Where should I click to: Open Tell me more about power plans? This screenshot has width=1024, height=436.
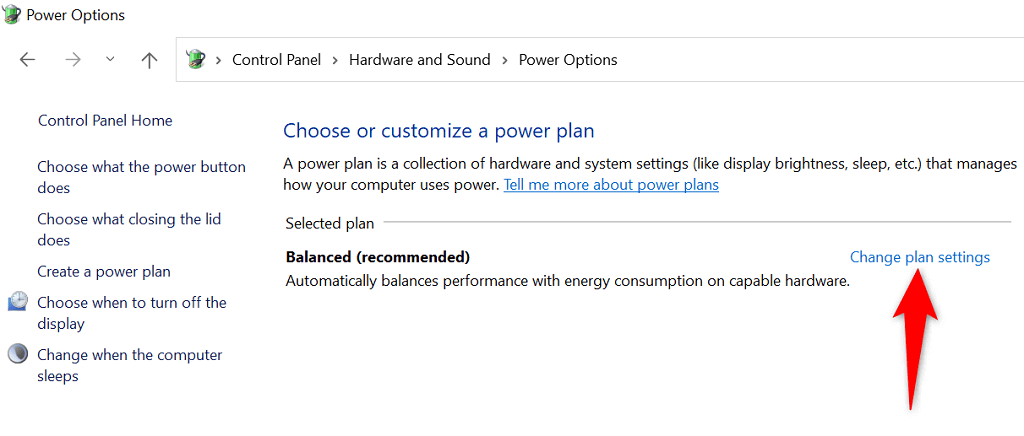pos(611,185)
